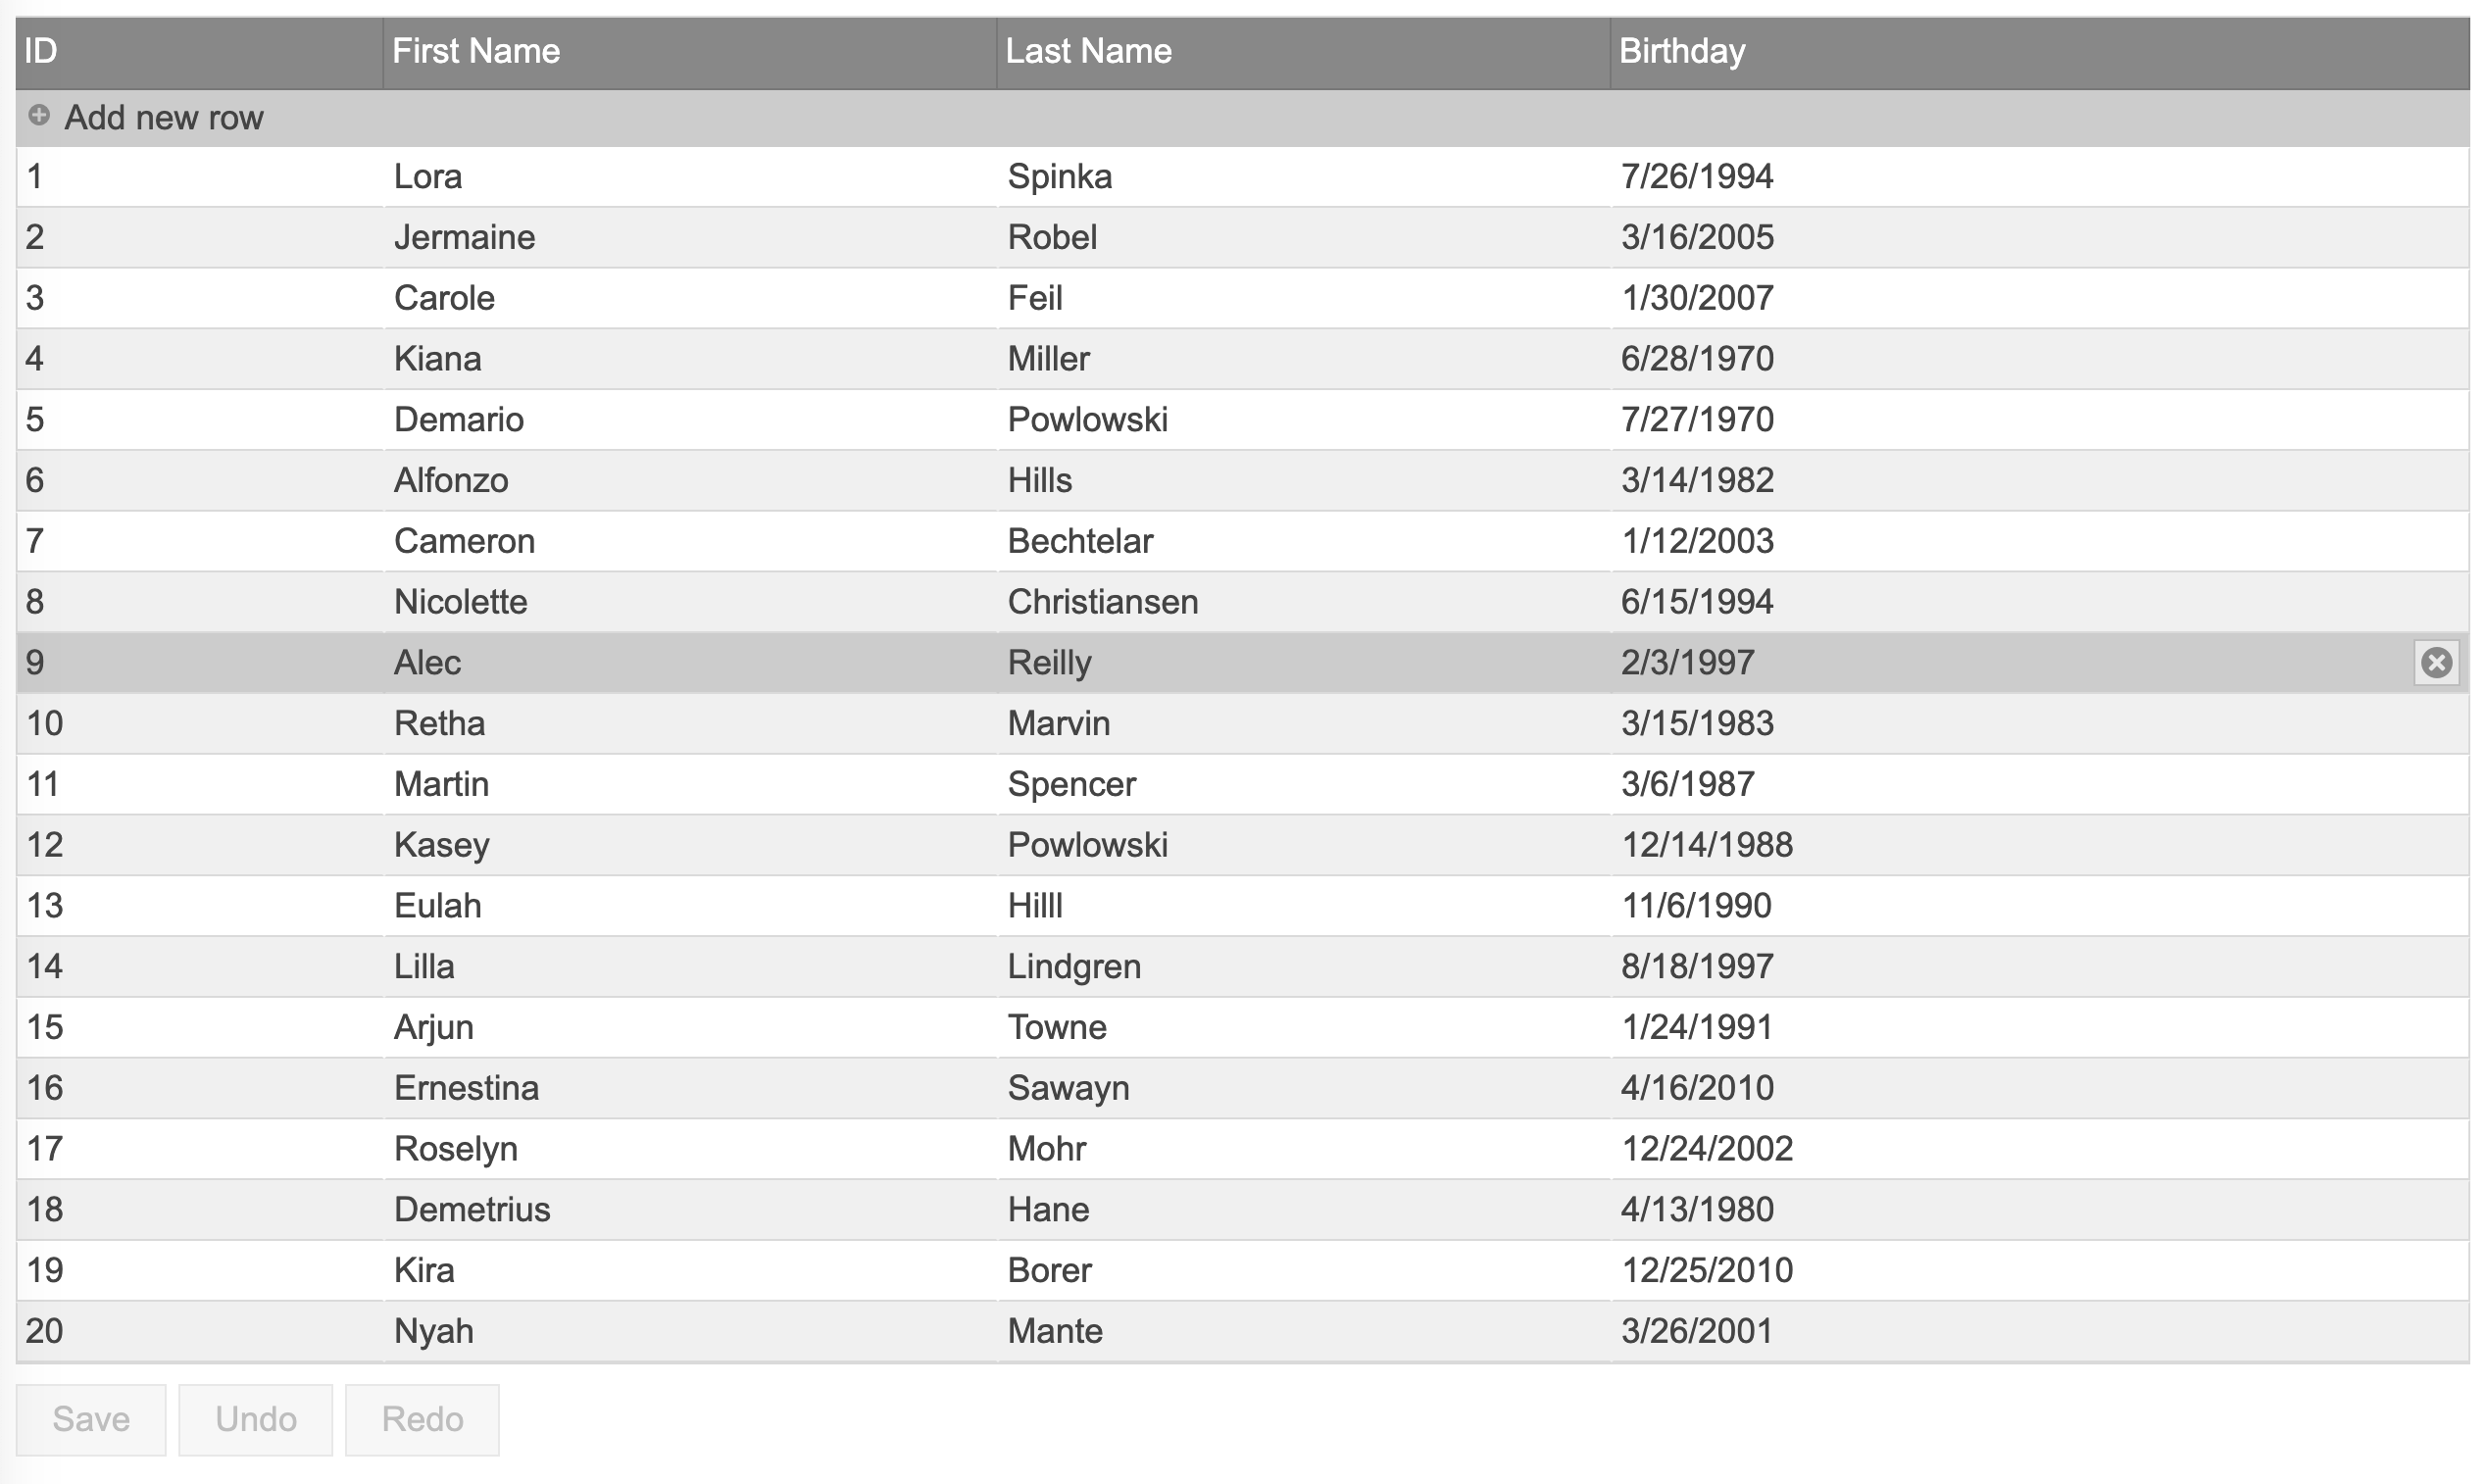Select the last name cell Christiansen
This screenshot has height=1484, width=2486.
coord(1102,602)
